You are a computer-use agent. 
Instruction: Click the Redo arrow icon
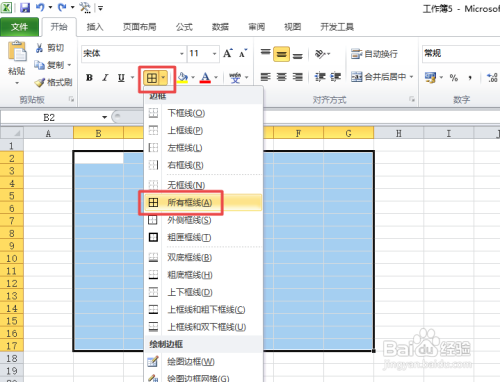(62, 7)
